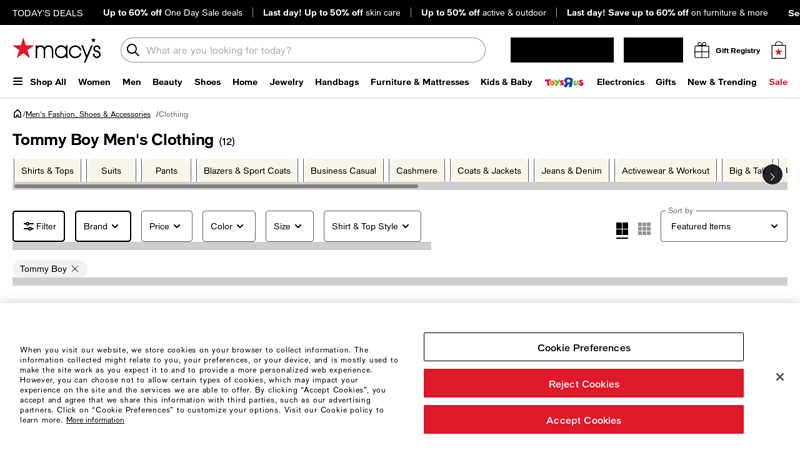
Task: Switch to two-column grid view
Action: point(622,229)
